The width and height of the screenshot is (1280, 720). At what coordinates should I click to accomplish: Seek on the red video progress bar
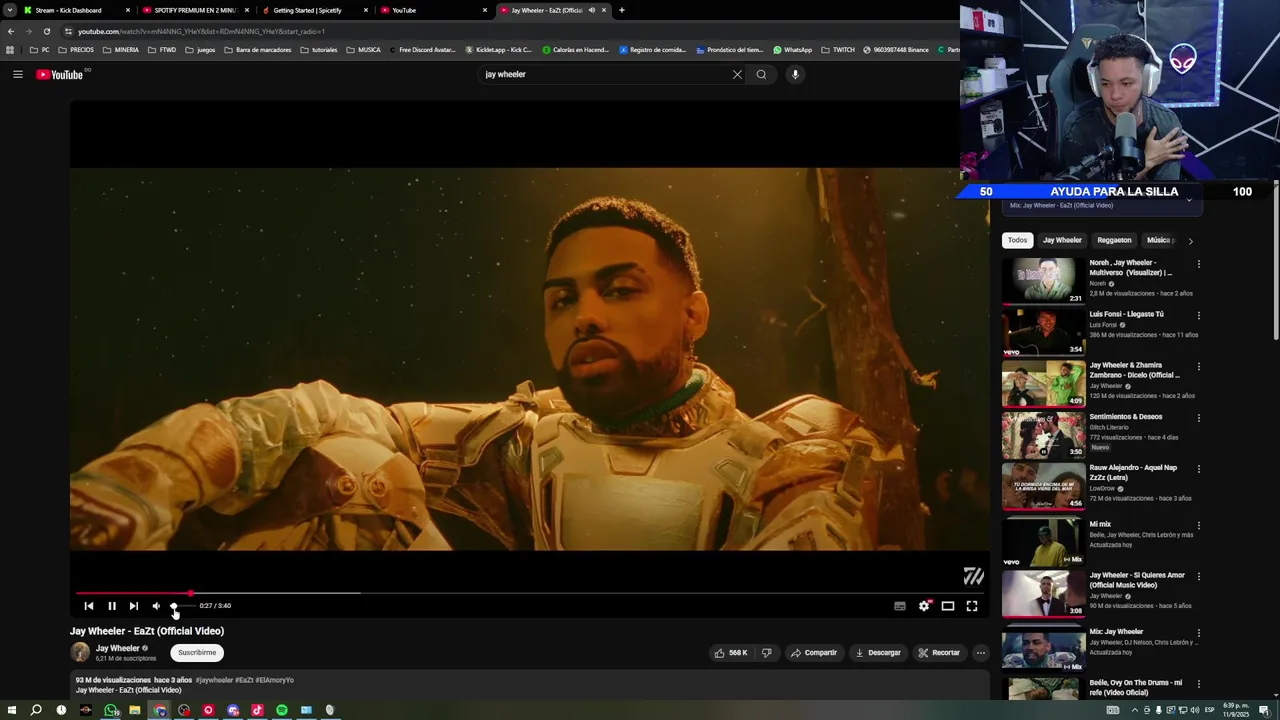[x=530, y=593]
